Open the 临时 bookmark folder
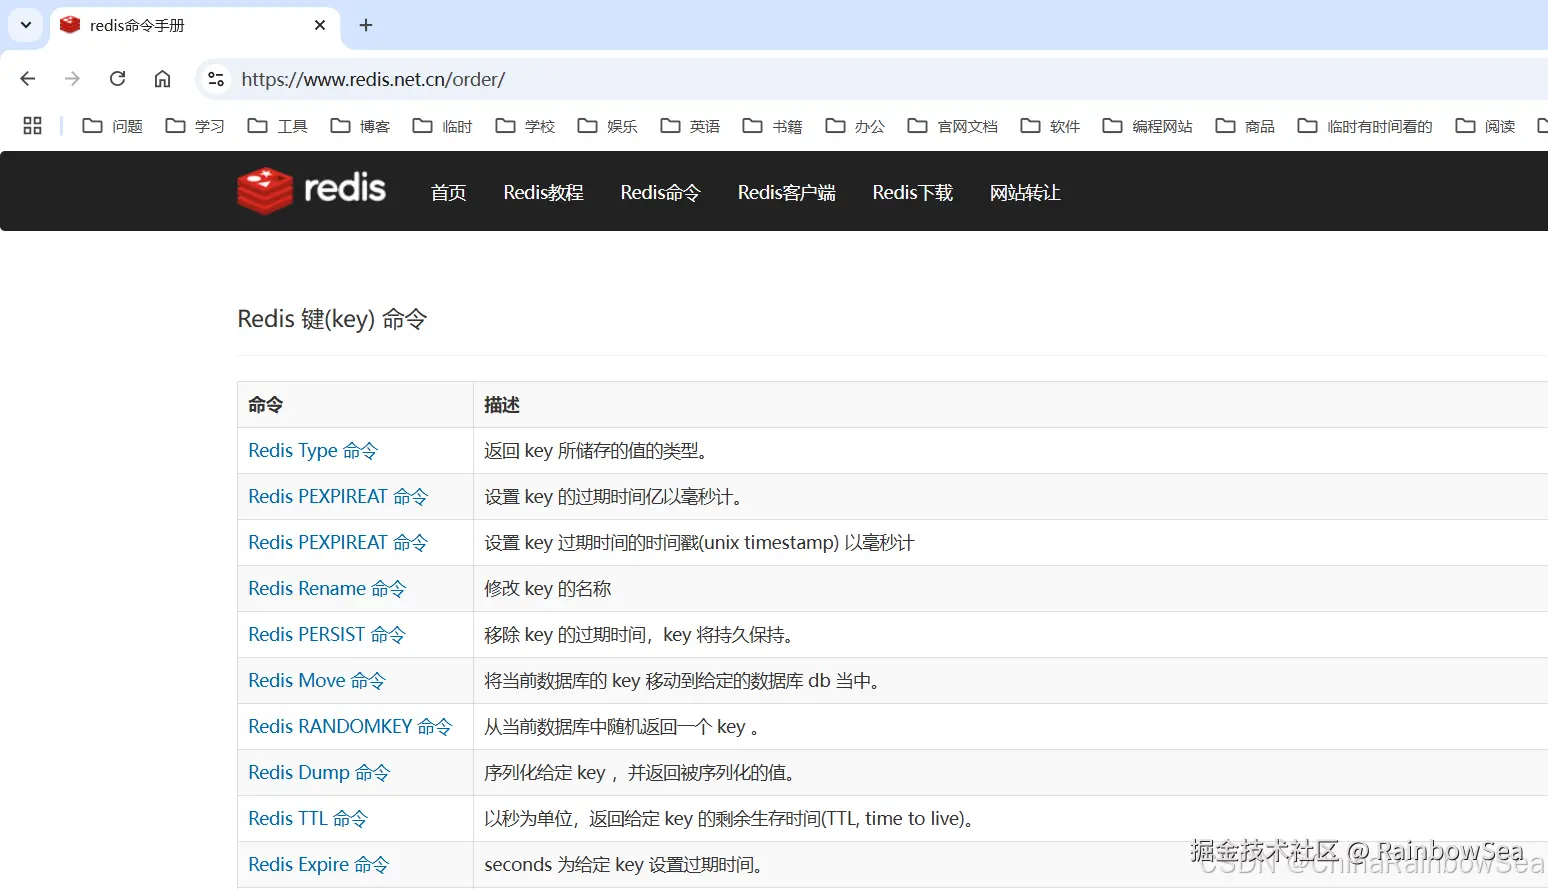Screen dimensions: 1548x889 click(442, 126)
